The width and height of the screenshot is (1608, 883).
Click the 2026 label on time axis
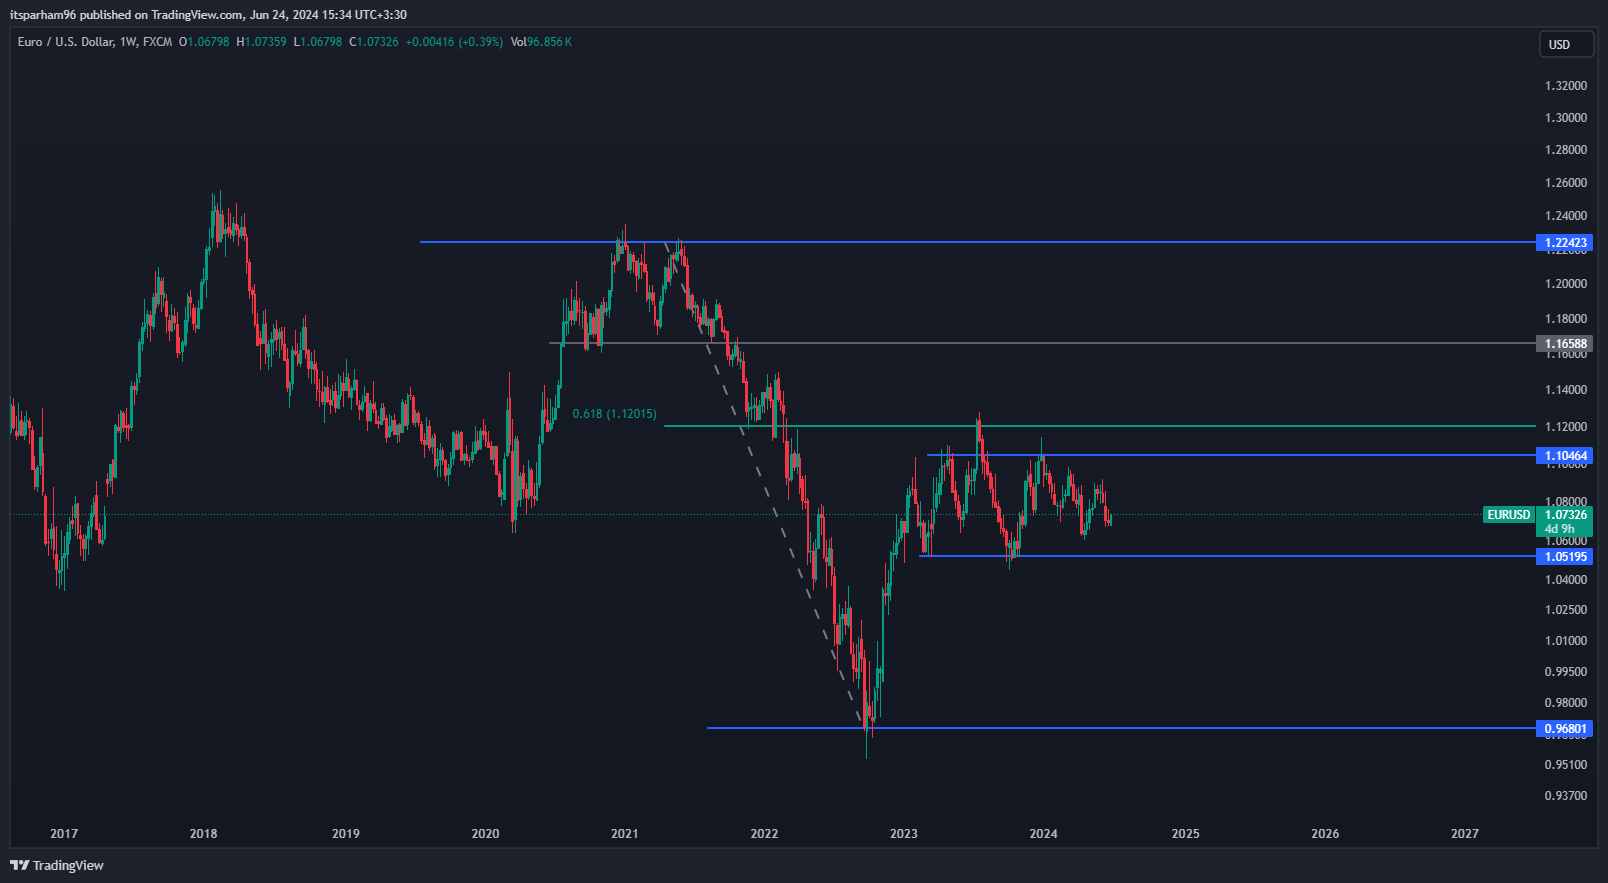pos(1325,834)
